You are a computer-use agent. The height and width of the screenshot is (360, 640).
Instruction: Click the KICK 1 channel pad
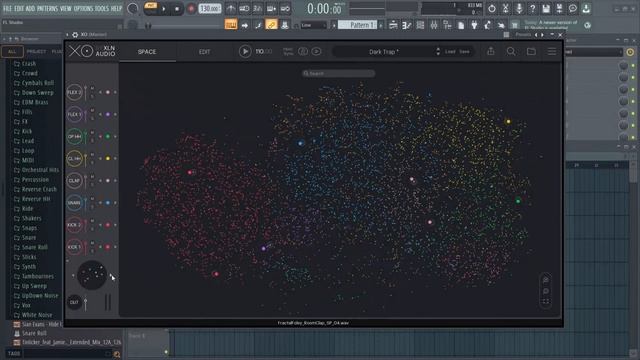coord(74,247)
